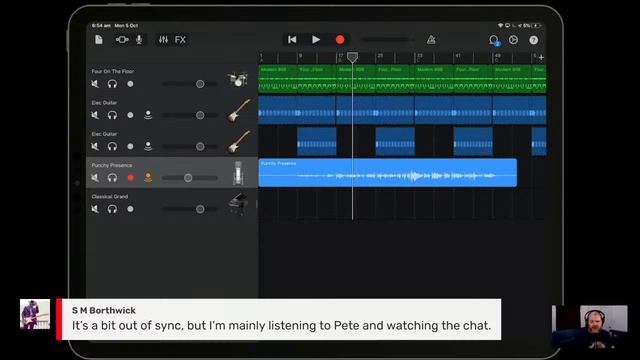This screenshot has height=360, width=640.
Task: Select the first green drummer region
Action: tap(278, 79)
